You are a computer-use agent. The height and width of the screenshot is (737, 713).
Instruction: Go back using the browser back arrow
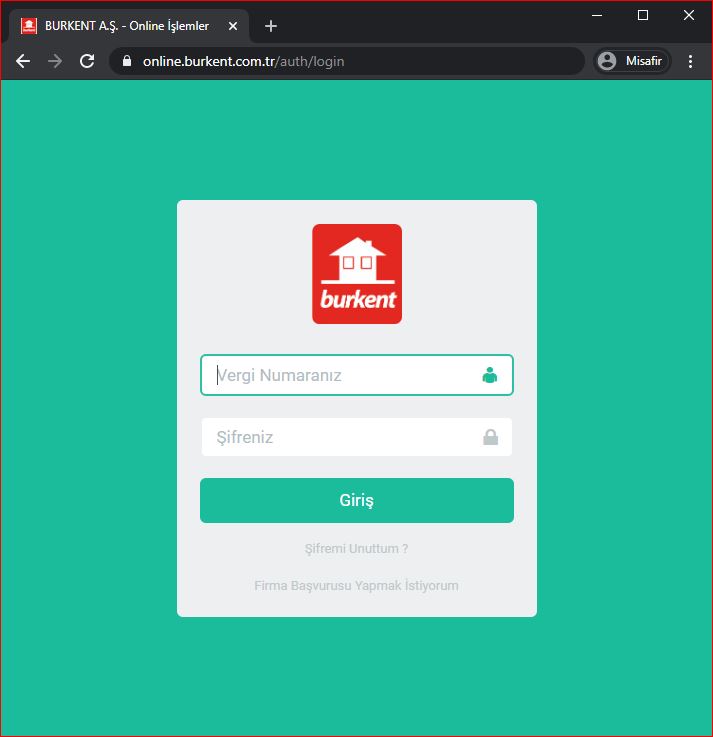click(x=23, y=61)
